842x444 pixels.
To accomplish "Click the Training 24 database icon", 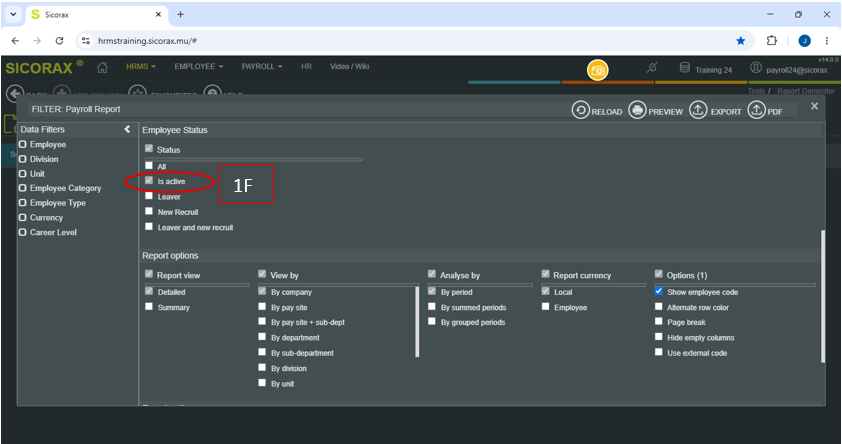I will tap(685, 68).
